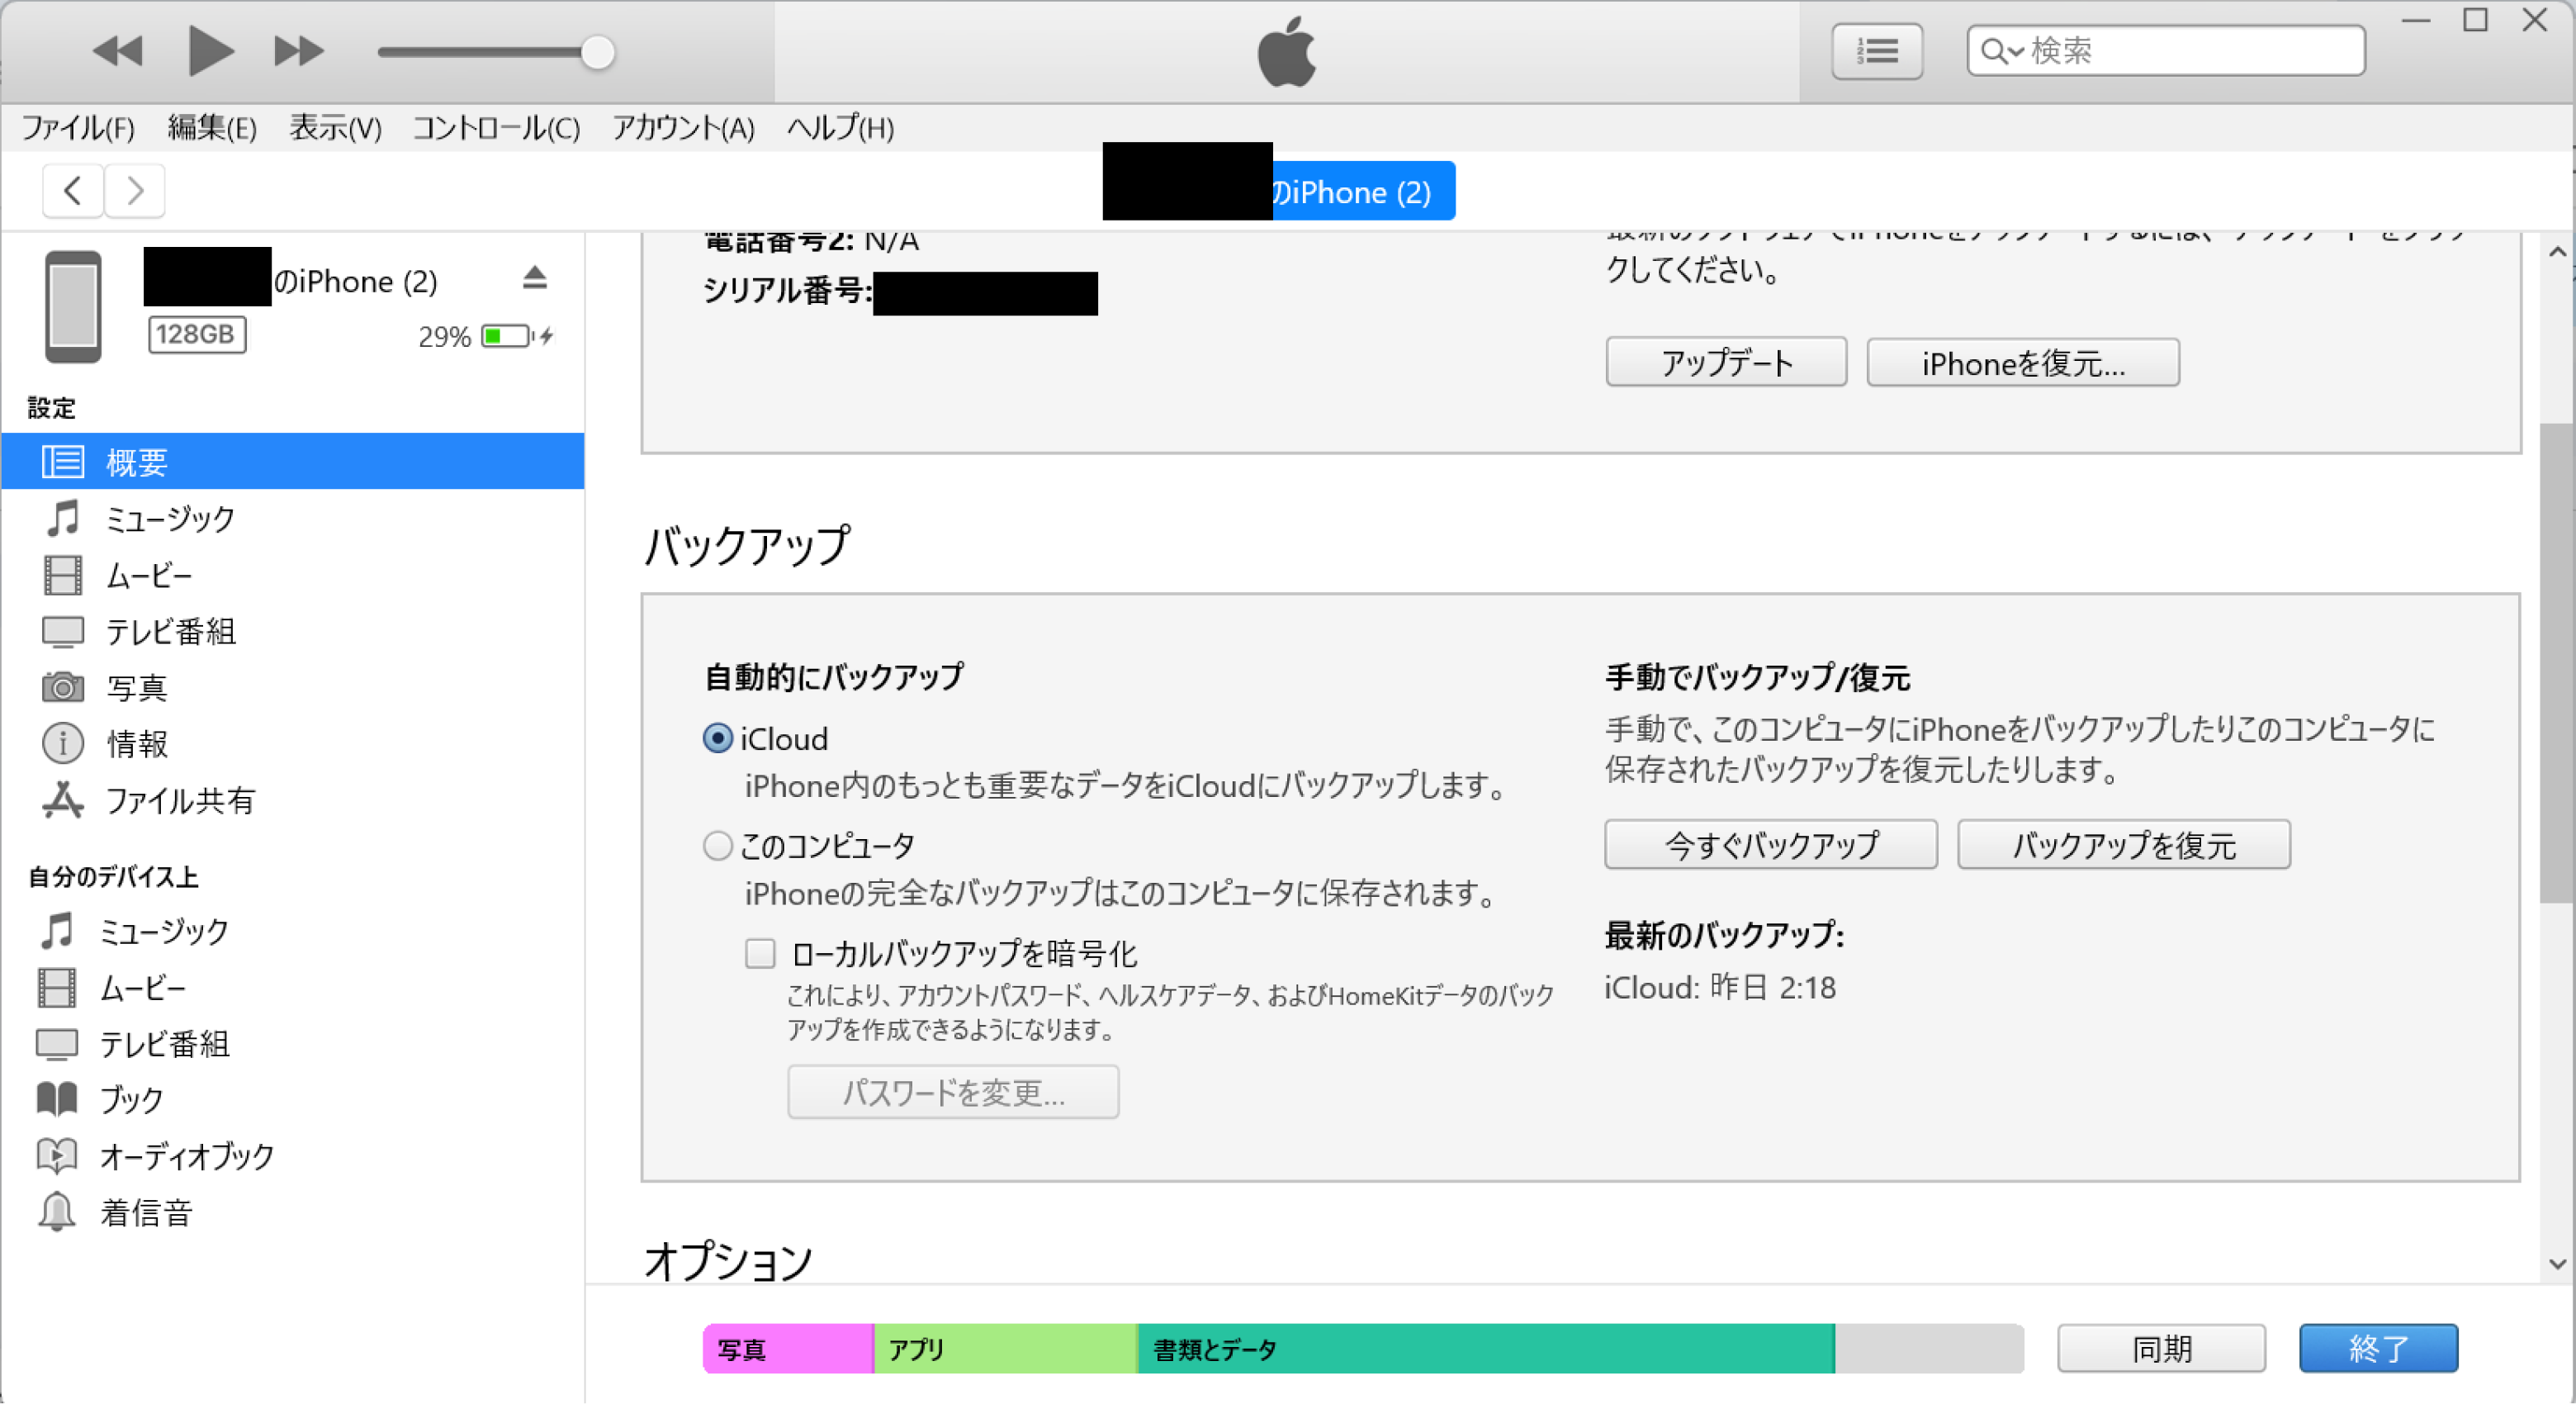2576x1404 pixels.
Task: Click the iPhoneを復元... button
Action: click(2023, 362)
